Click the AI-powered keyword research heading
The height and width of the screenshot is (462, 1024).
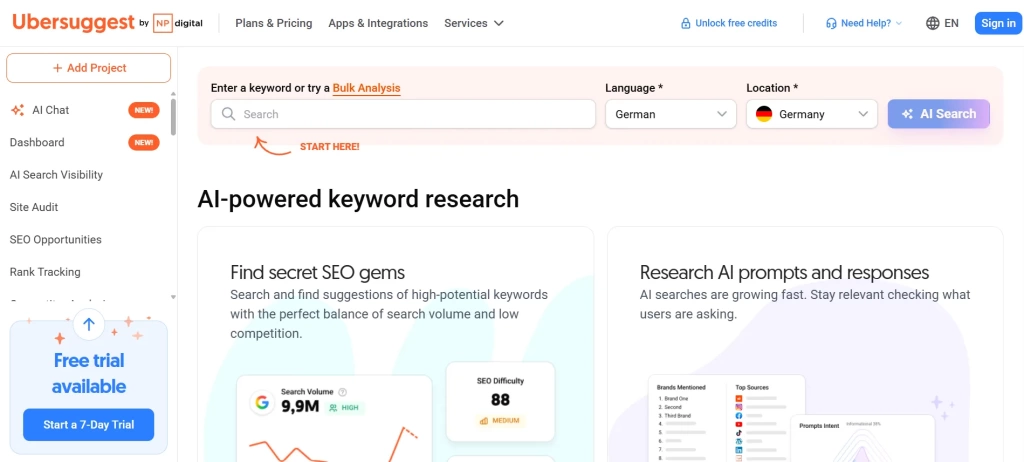(x=358, y=199)
